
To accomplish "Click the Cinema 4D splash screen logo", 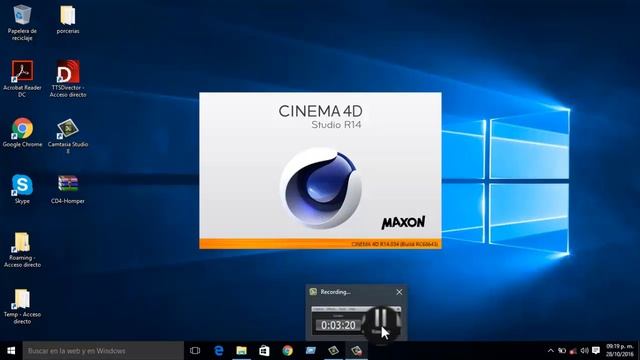I will pos(321,188).
